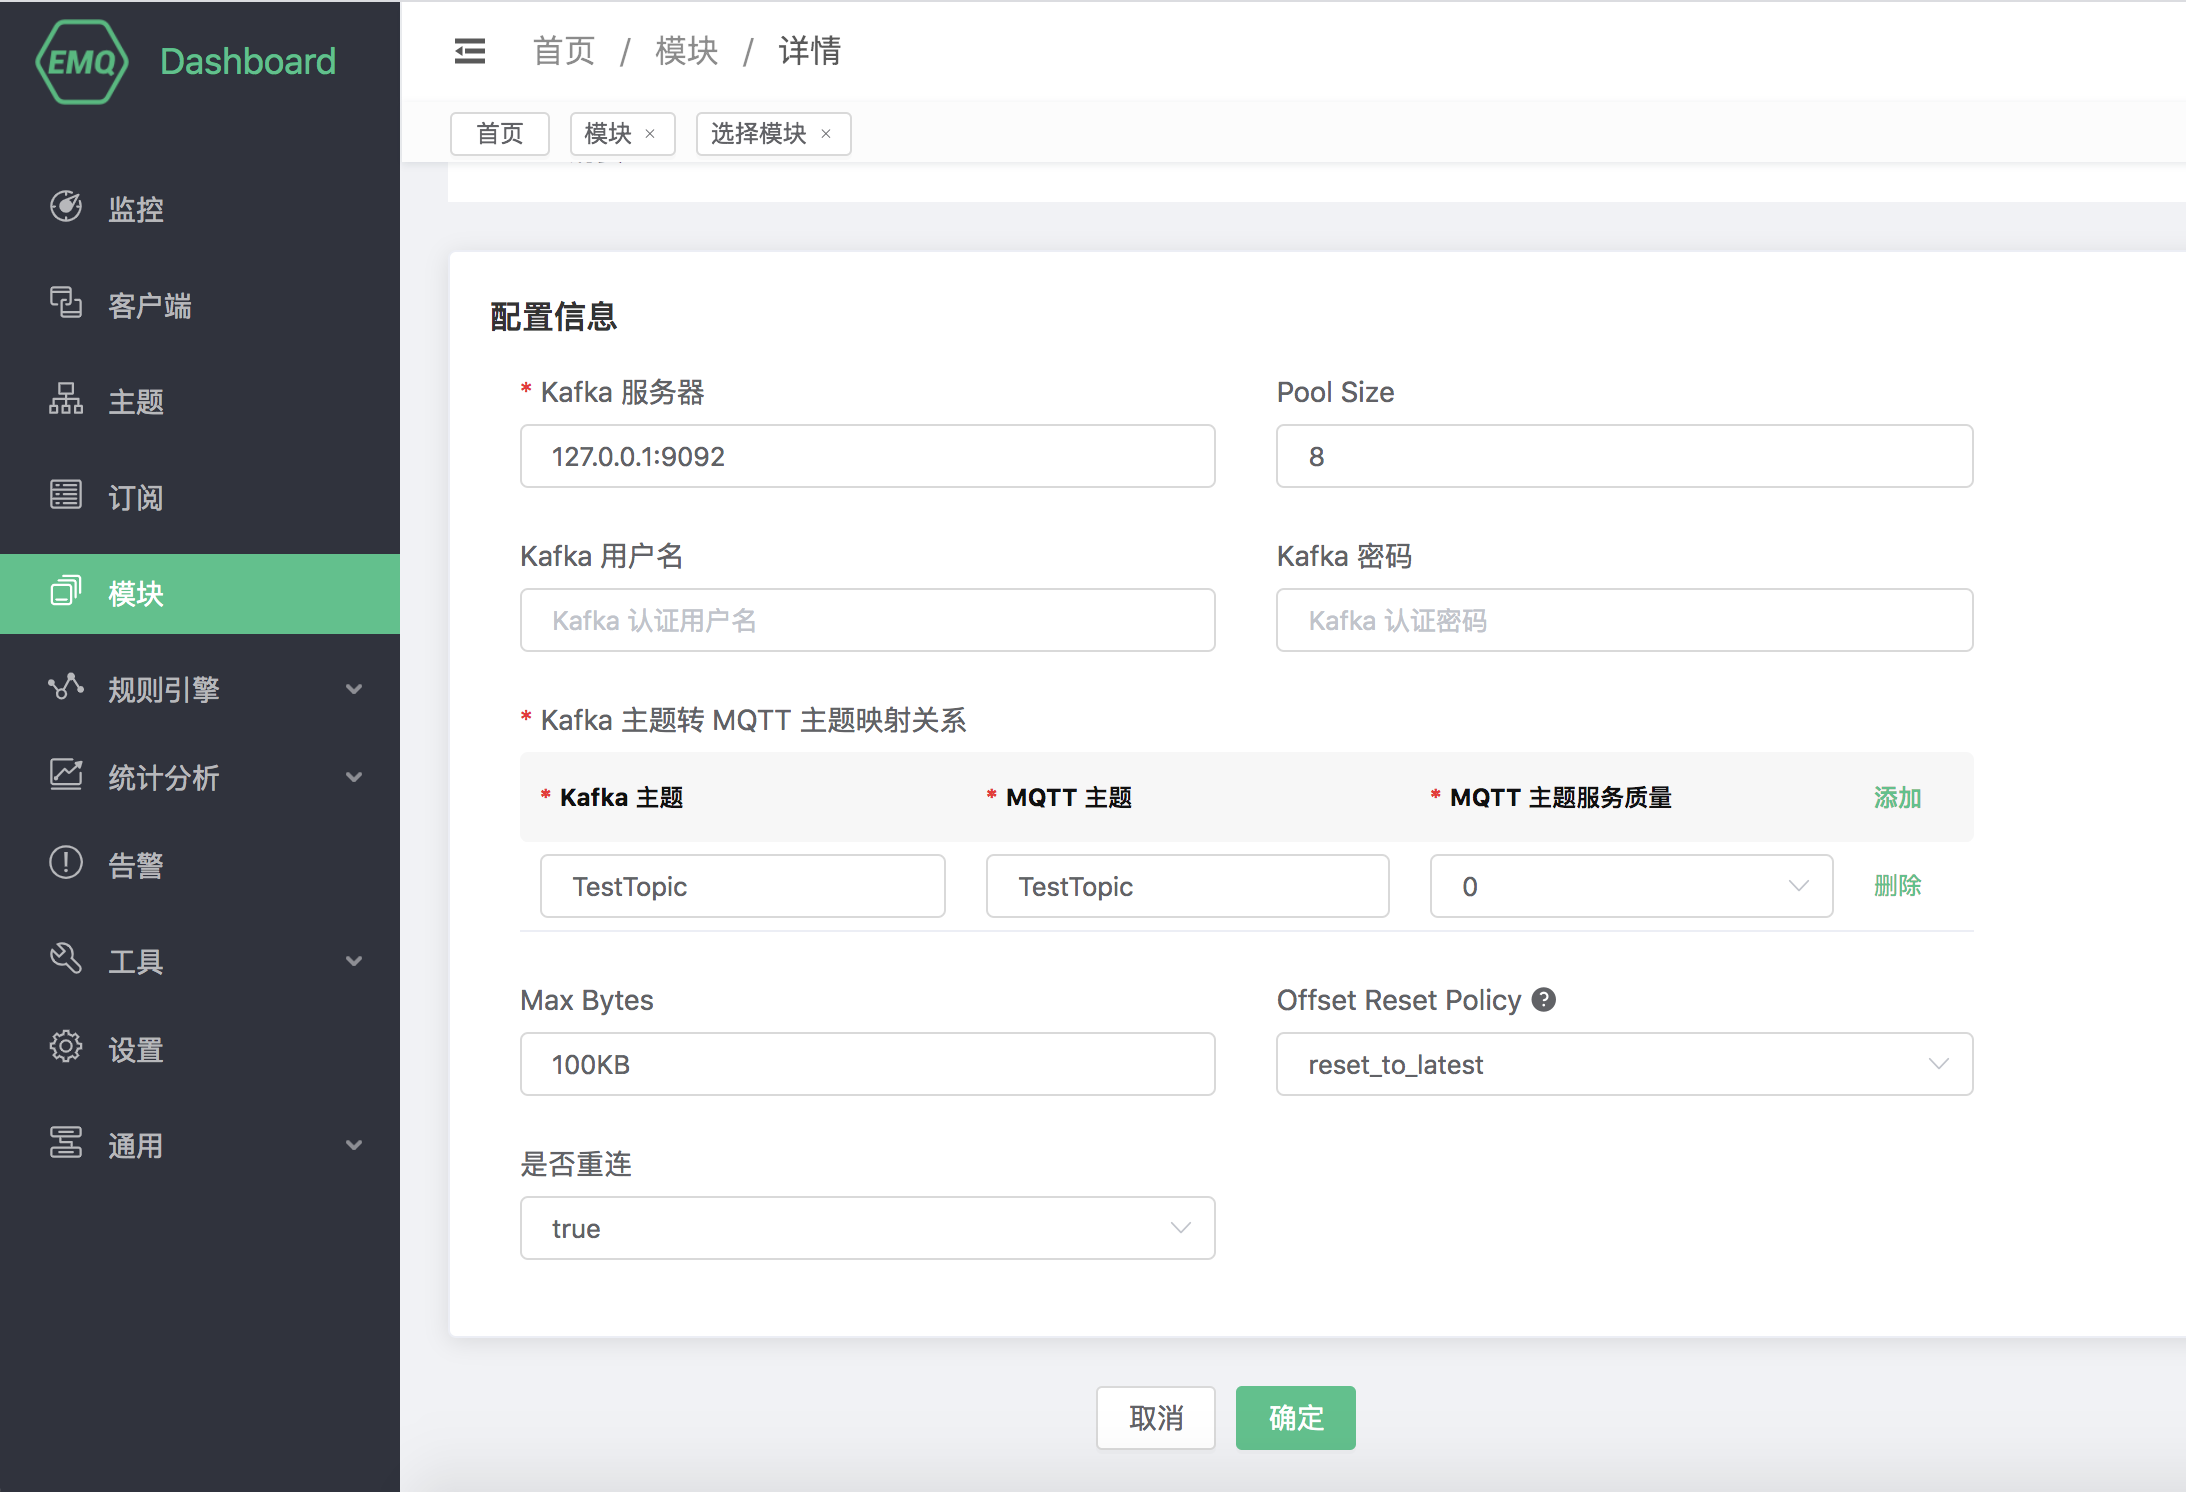The height and width of the screenshot is (1492, 2186).
Task: Click the Offset Reset Policy help icon
Action: tap(1544, 1000)
